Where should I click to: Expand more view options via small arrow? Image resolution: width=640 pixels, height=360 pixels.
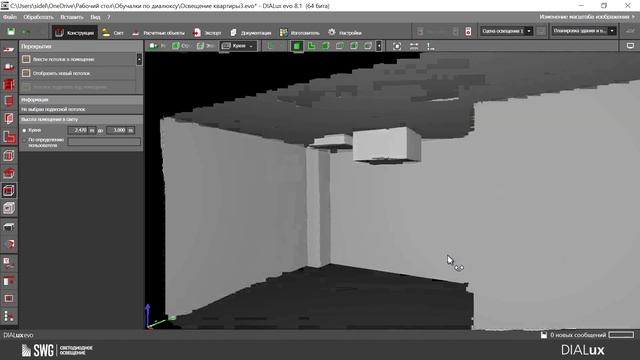coord(379,46)
